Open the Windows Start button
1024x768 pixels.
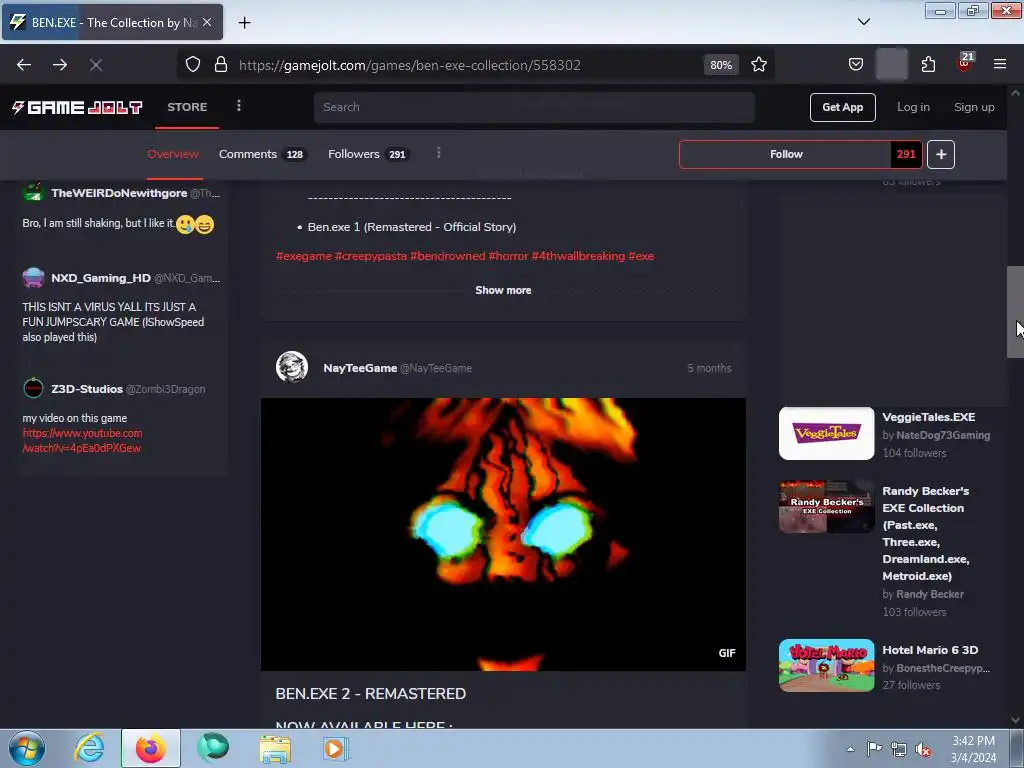(x=27, y=748)
